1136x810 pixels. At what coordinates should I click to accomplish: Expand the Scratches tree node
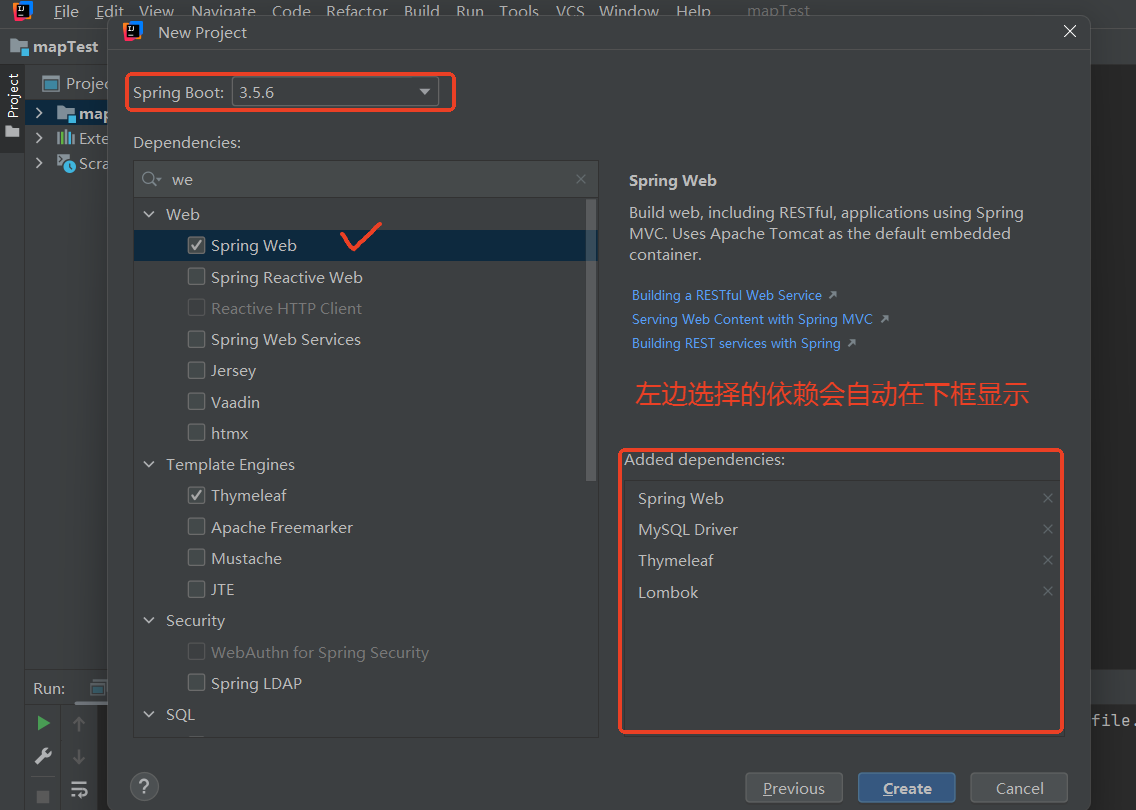pos(39,163)
